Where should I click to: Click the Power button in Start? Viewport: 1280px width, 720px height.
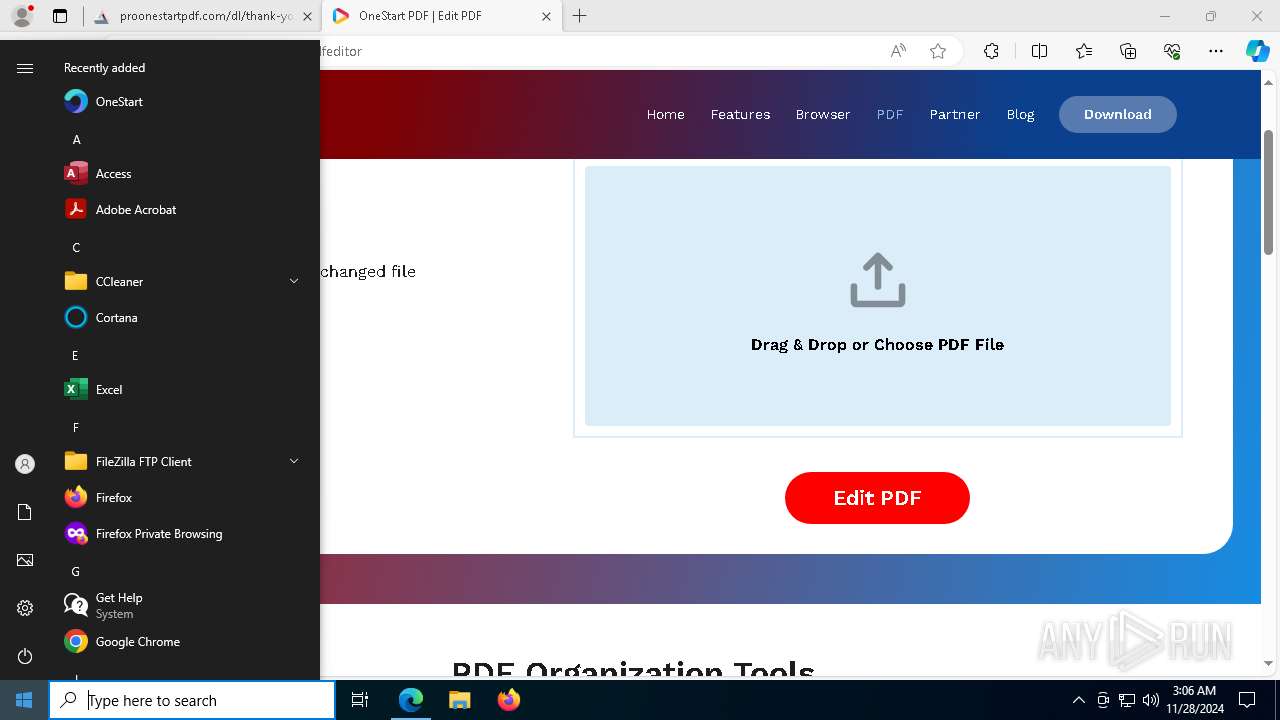25,656
